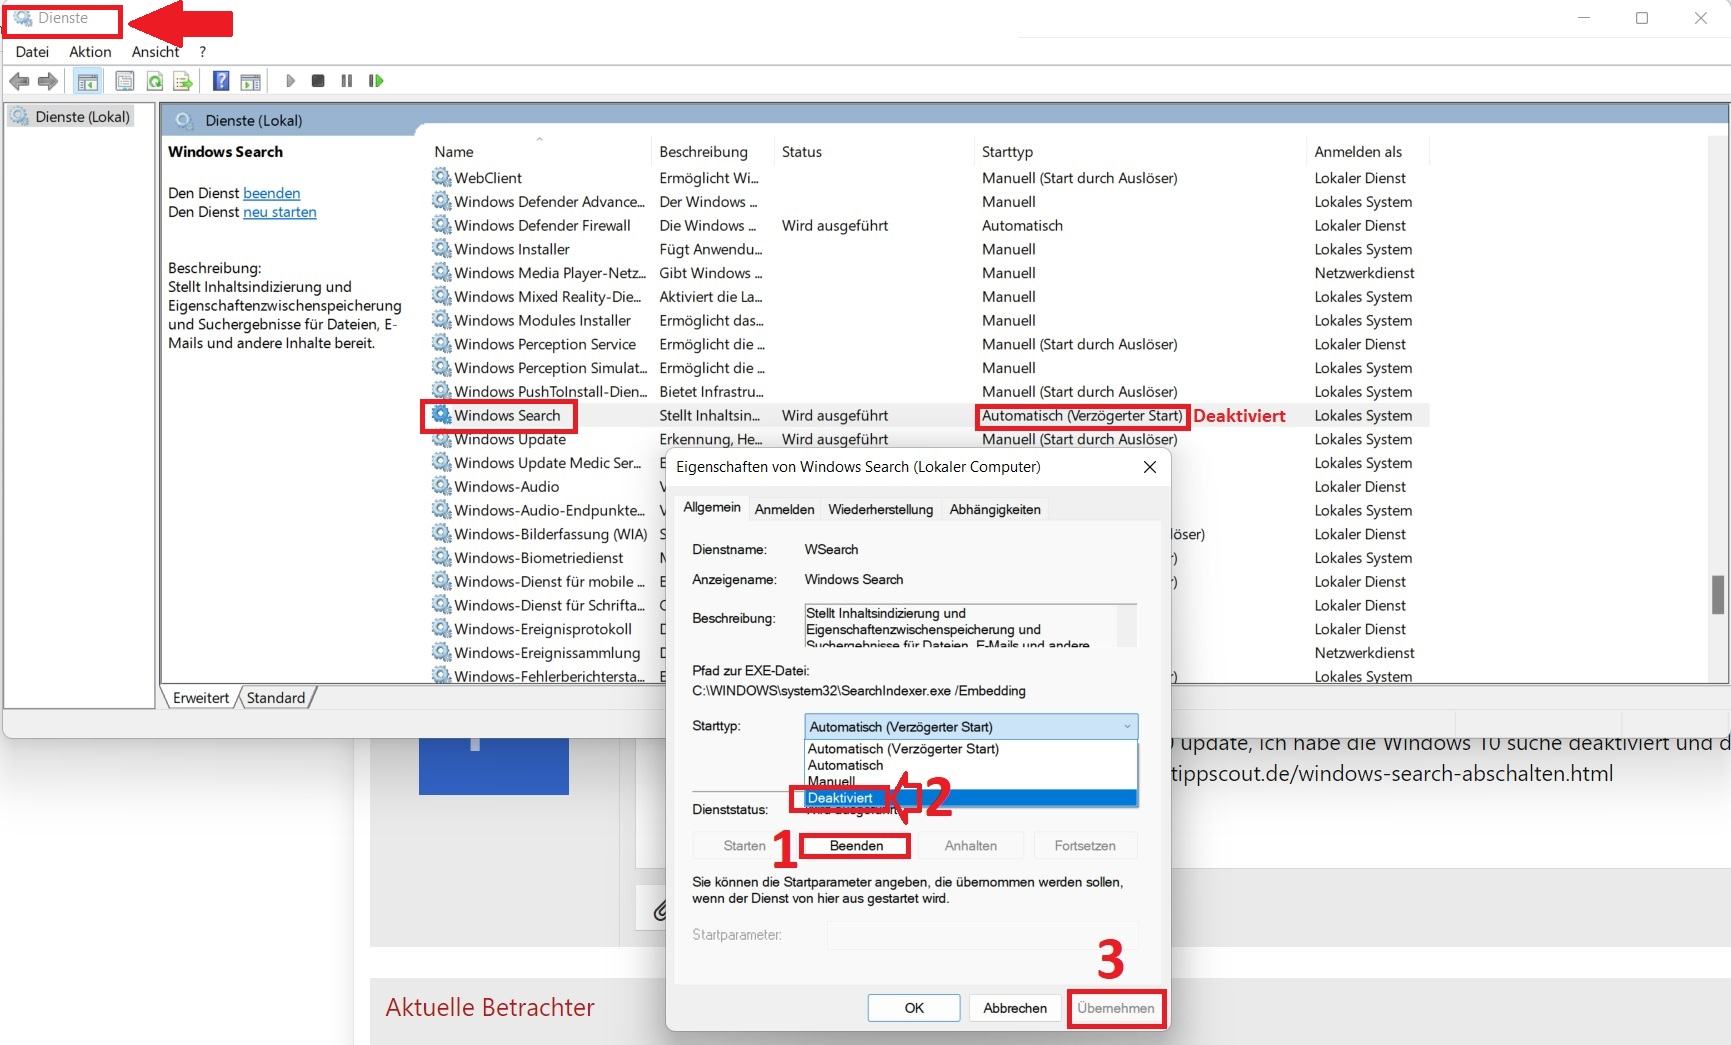Click the gear icon beside Windows-Biometriedienst
The width and height of the screenshot is (1731, 1045).
441,557
